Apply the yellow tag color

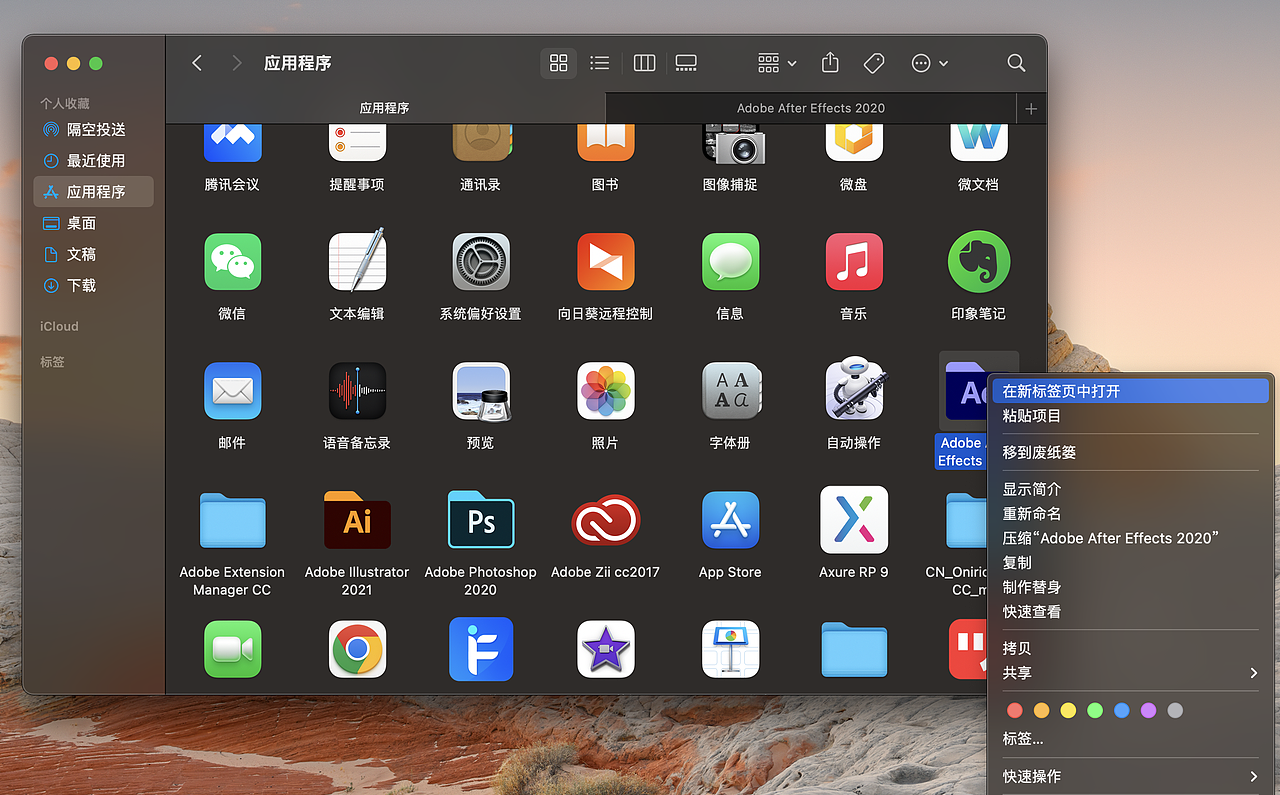point(1068,710)
